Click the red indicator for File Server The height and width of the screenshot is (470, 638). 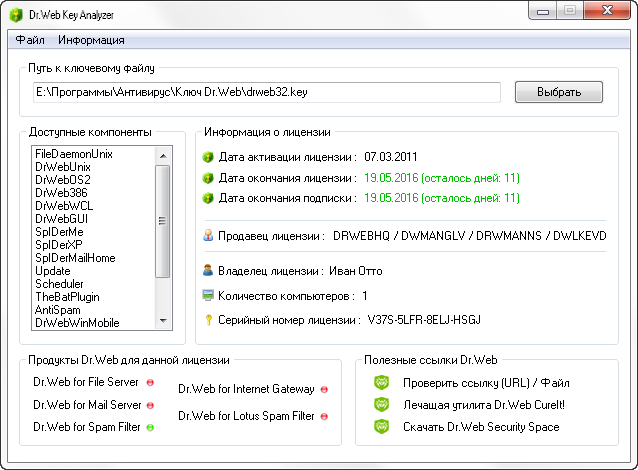tap(150, 383)
